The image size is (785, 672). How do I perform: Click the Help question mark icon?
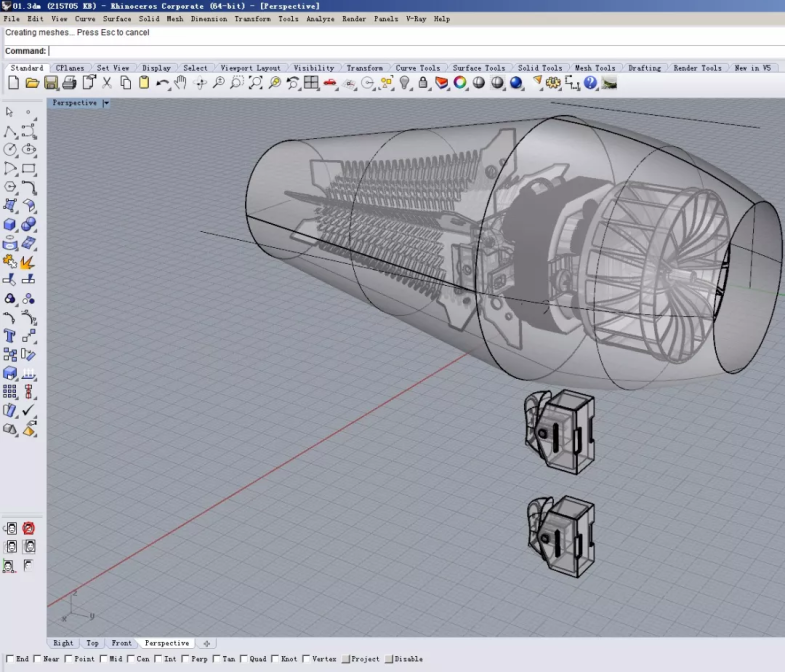click(x=590, y=83)
